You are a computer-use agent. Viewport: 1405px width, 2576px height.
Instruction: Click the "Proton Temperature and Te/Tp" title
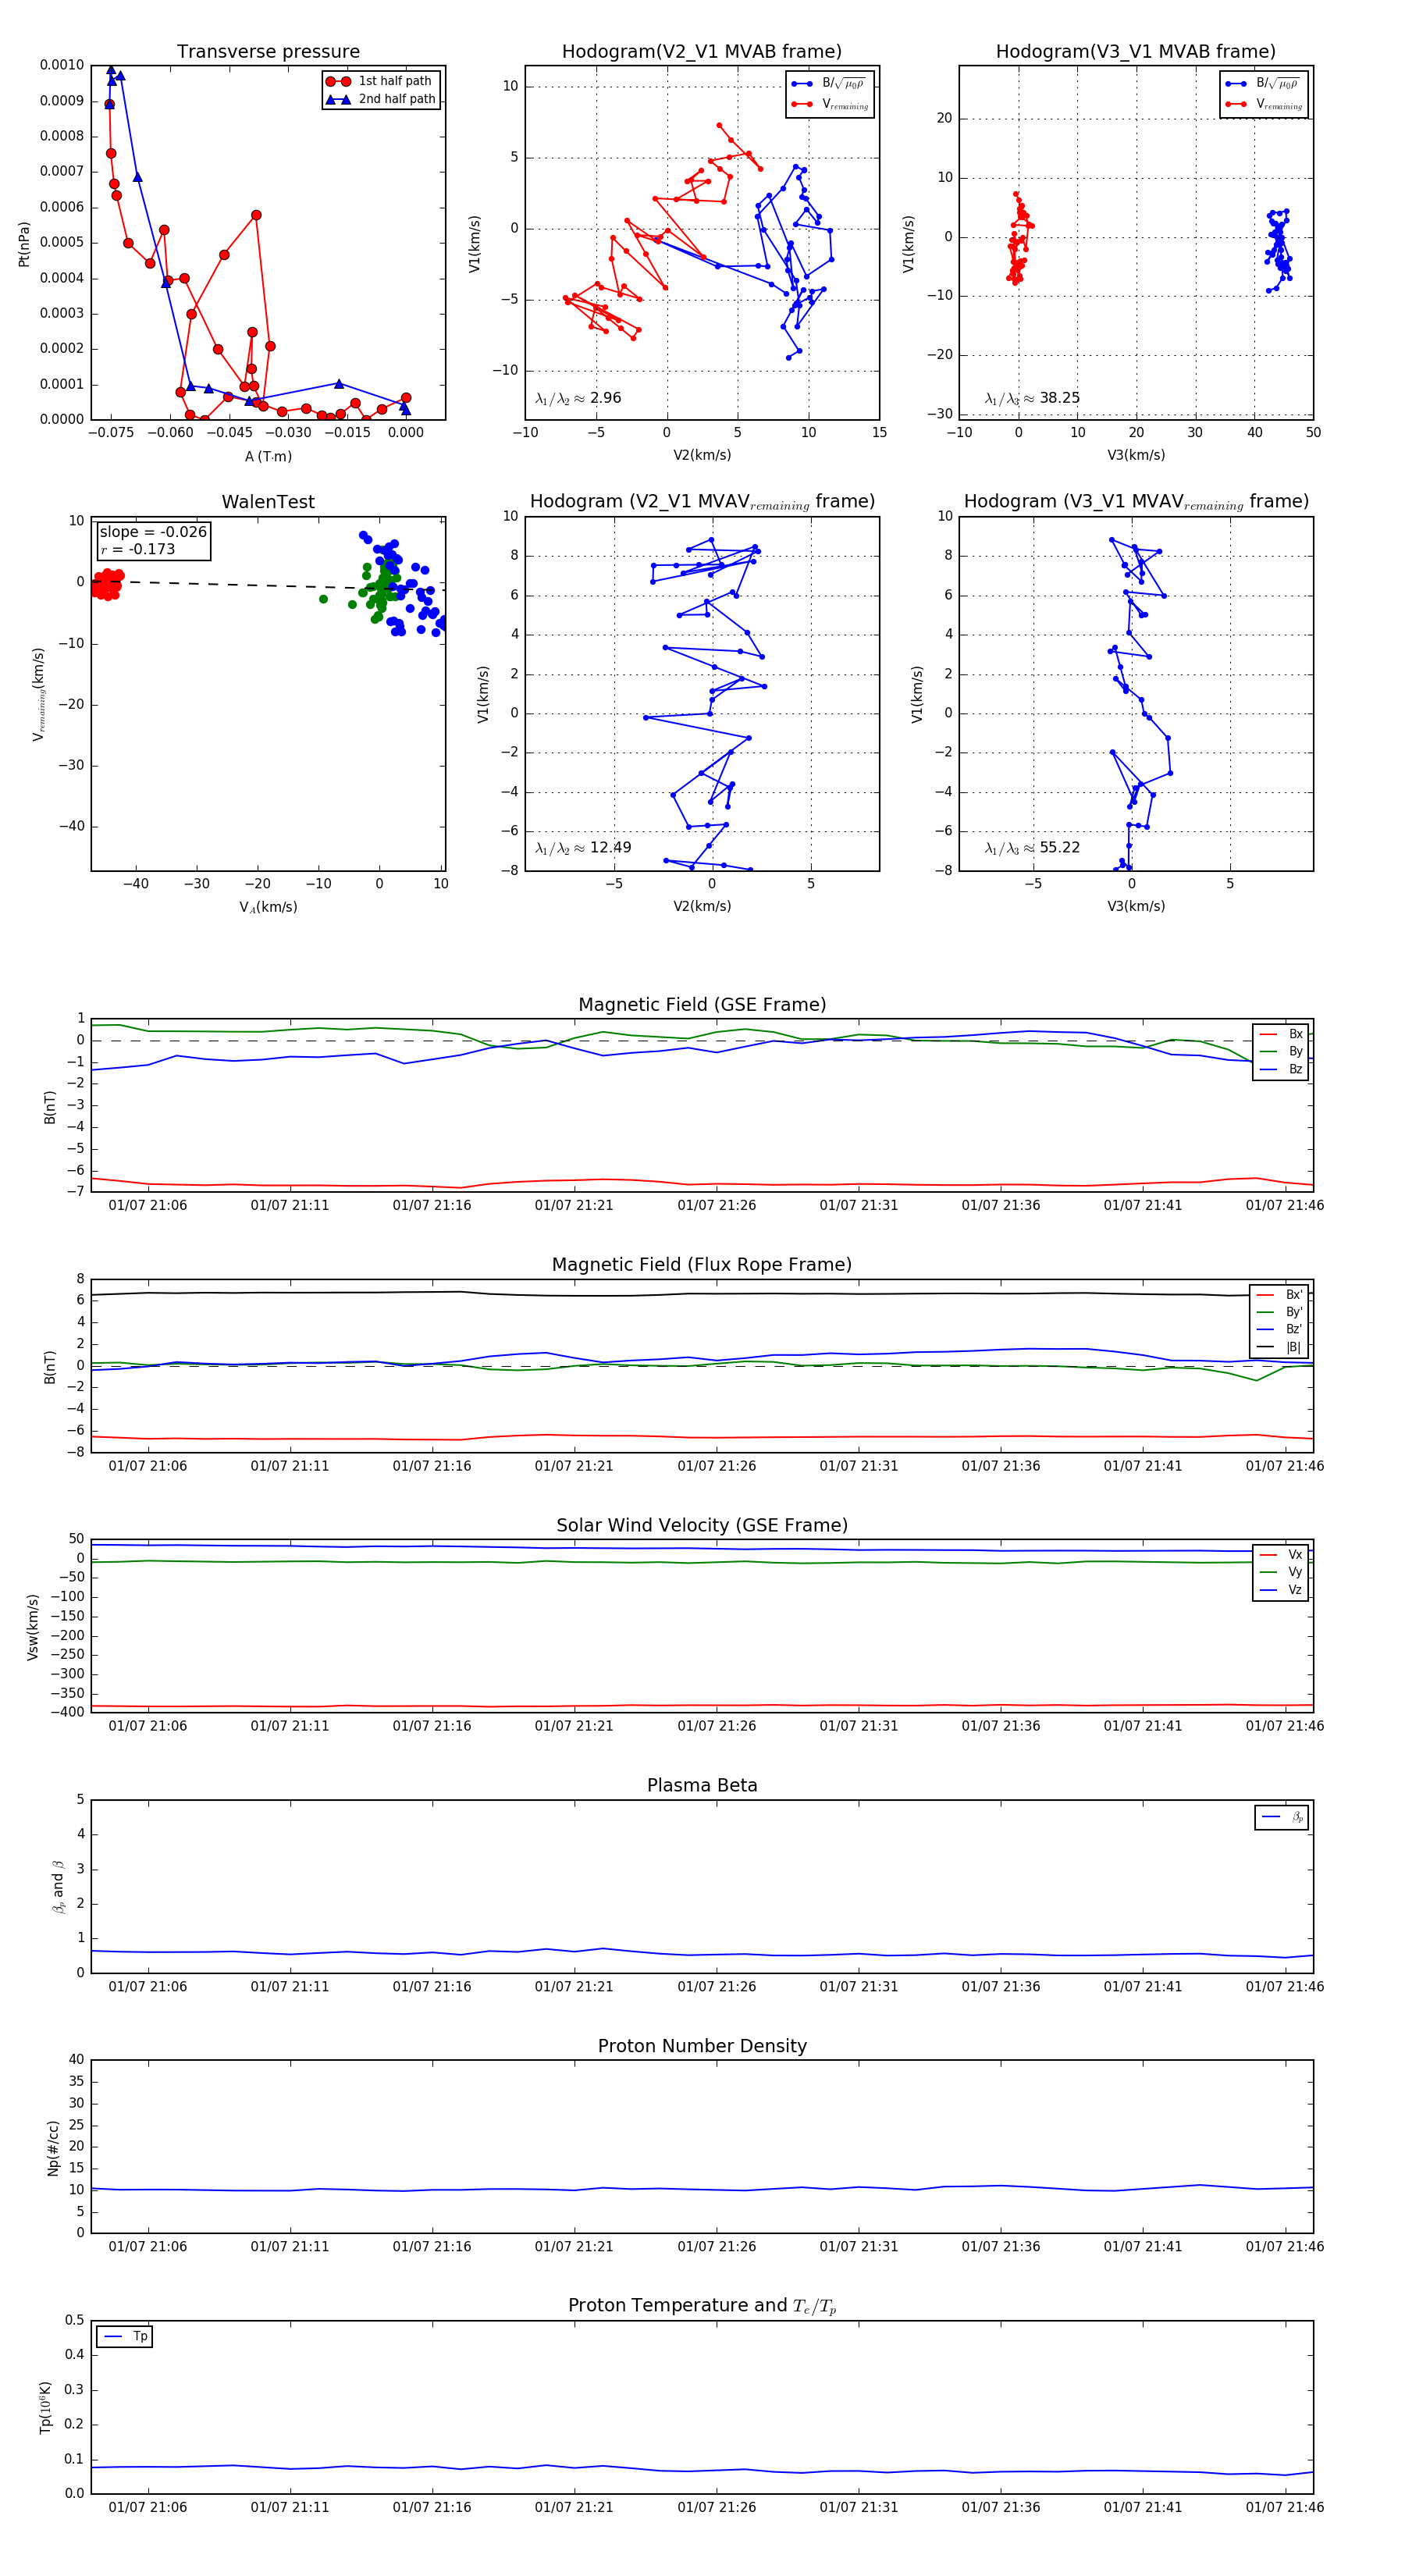click(x=702, y=2306)
